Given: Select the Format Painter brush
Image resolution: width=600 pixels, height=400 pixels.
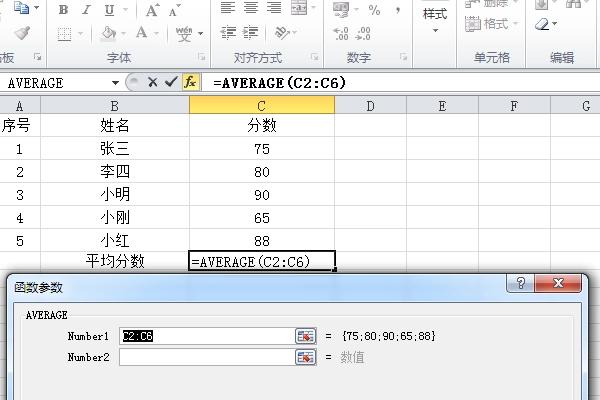Looking at the screenshot, I should [x=22, y=33].
